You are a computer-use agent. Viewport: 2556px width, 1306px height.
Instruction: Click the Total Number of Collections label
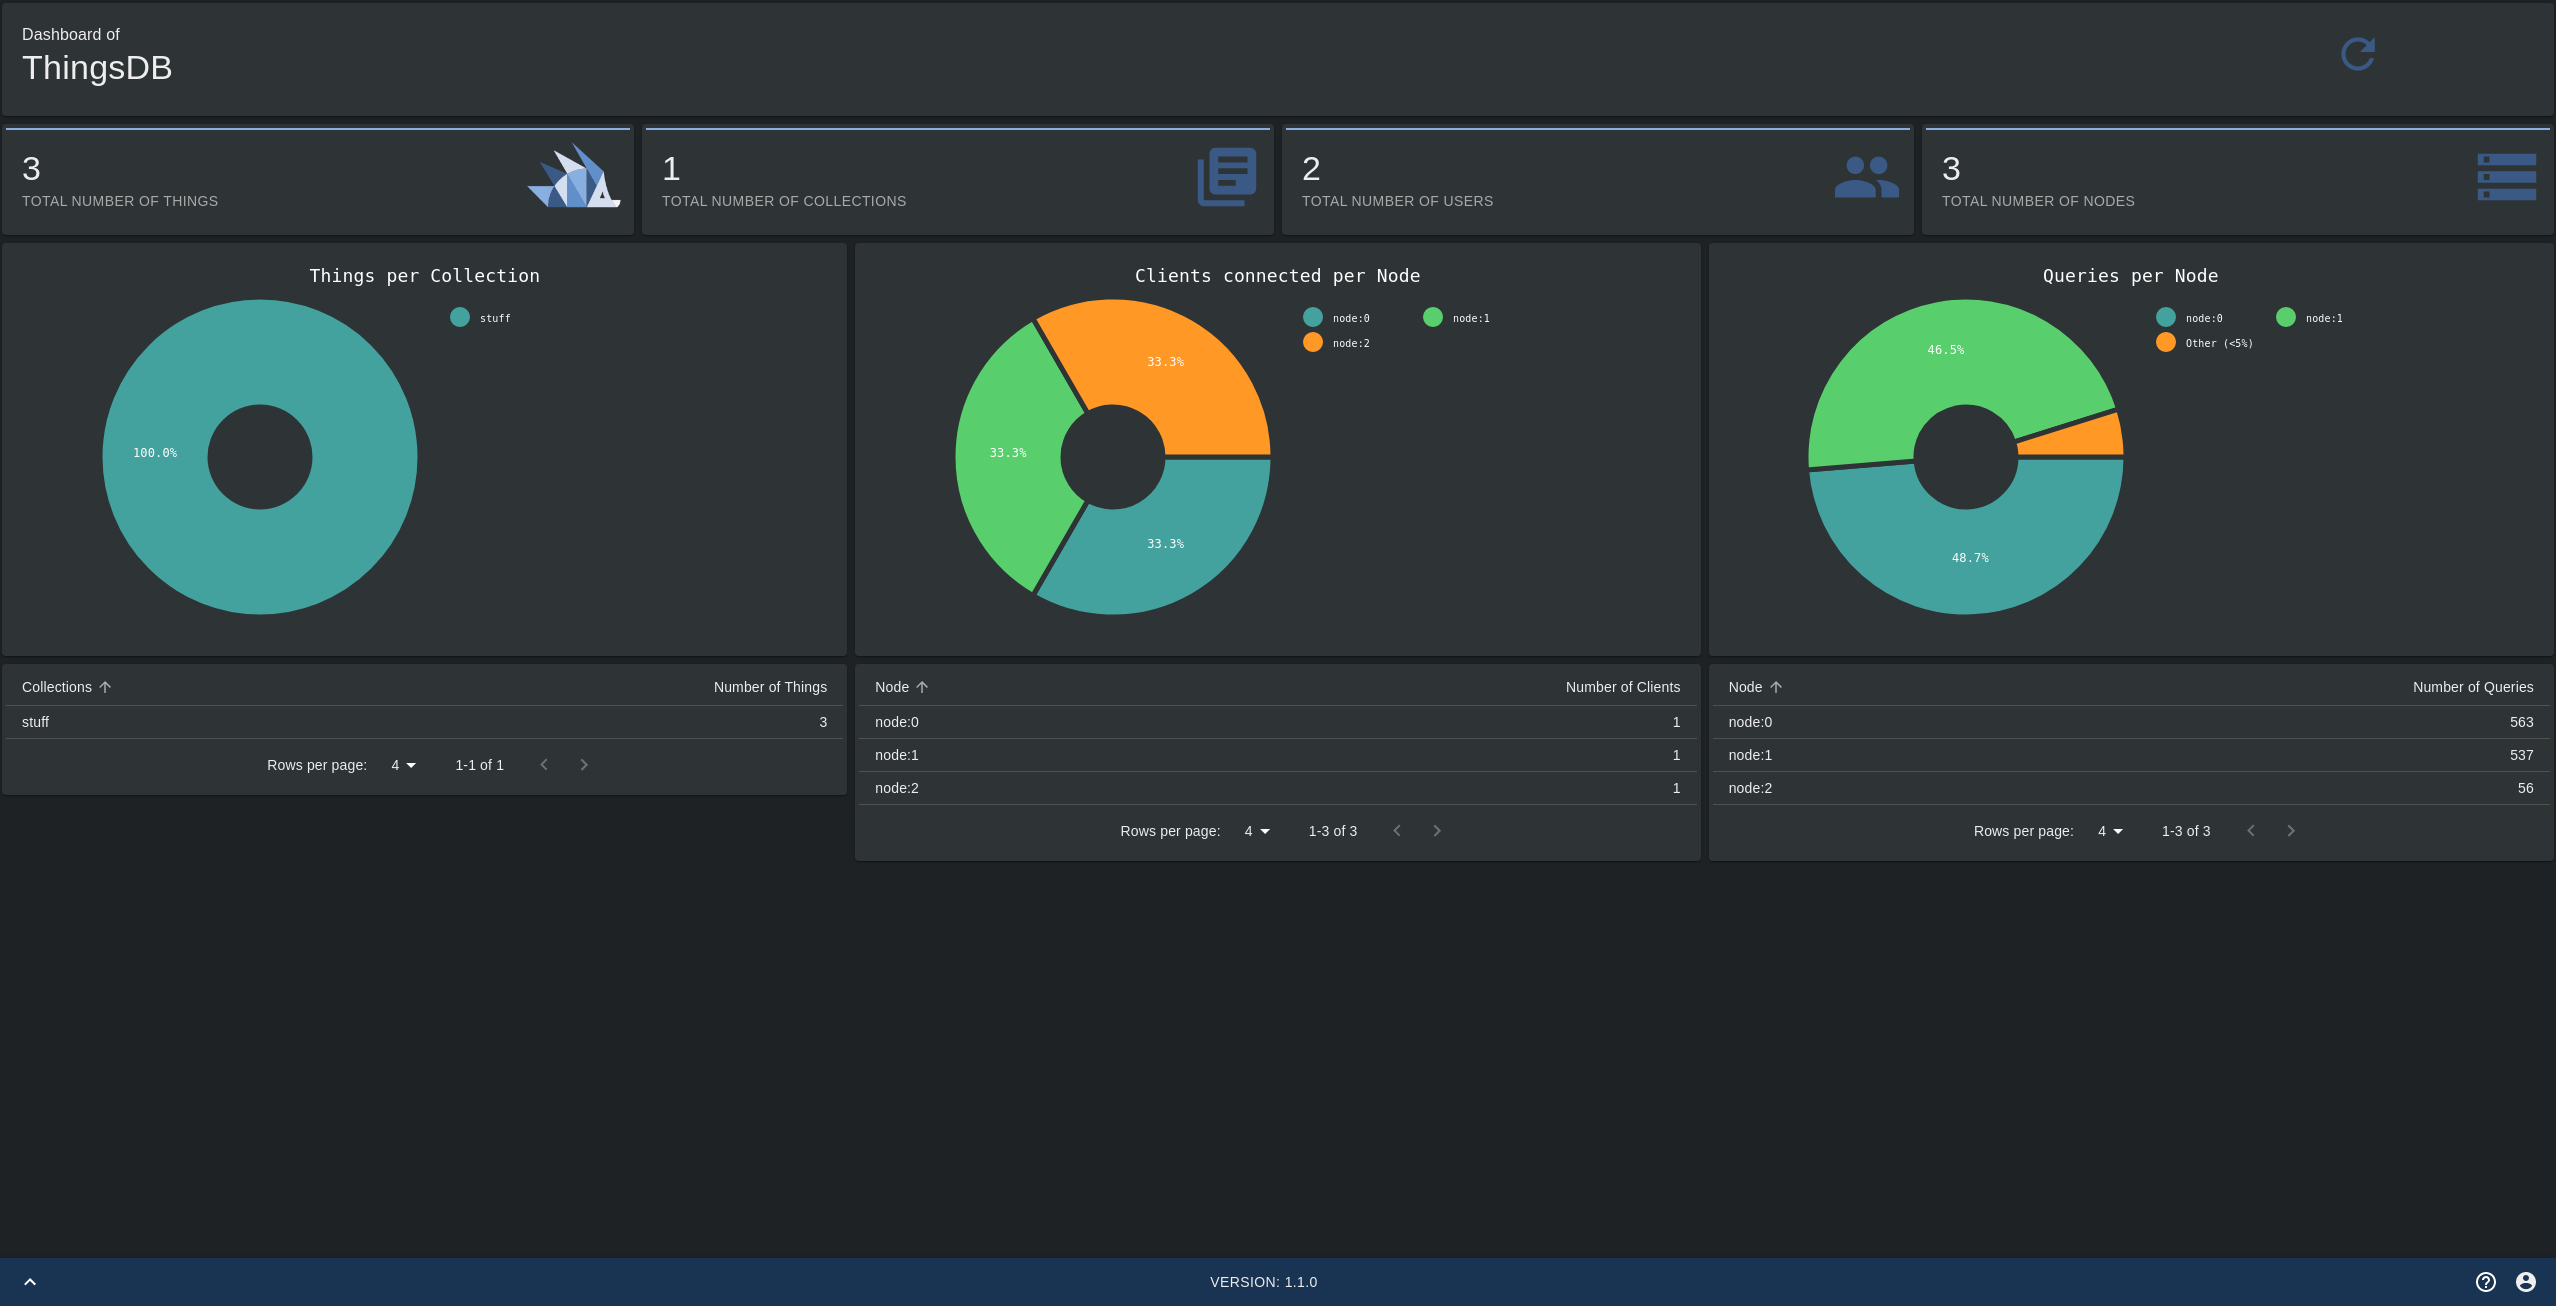coord(784,201)
